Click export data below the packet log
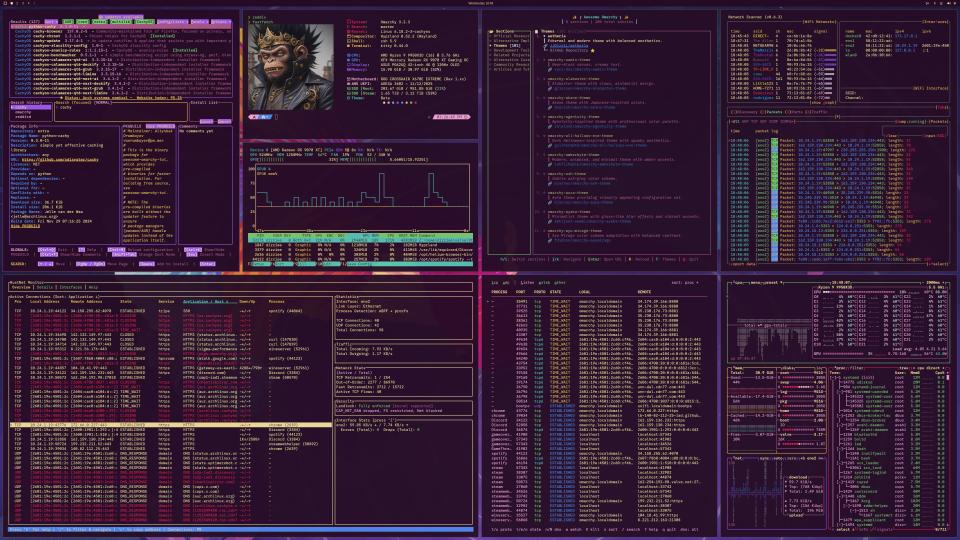 coord(743,264)
